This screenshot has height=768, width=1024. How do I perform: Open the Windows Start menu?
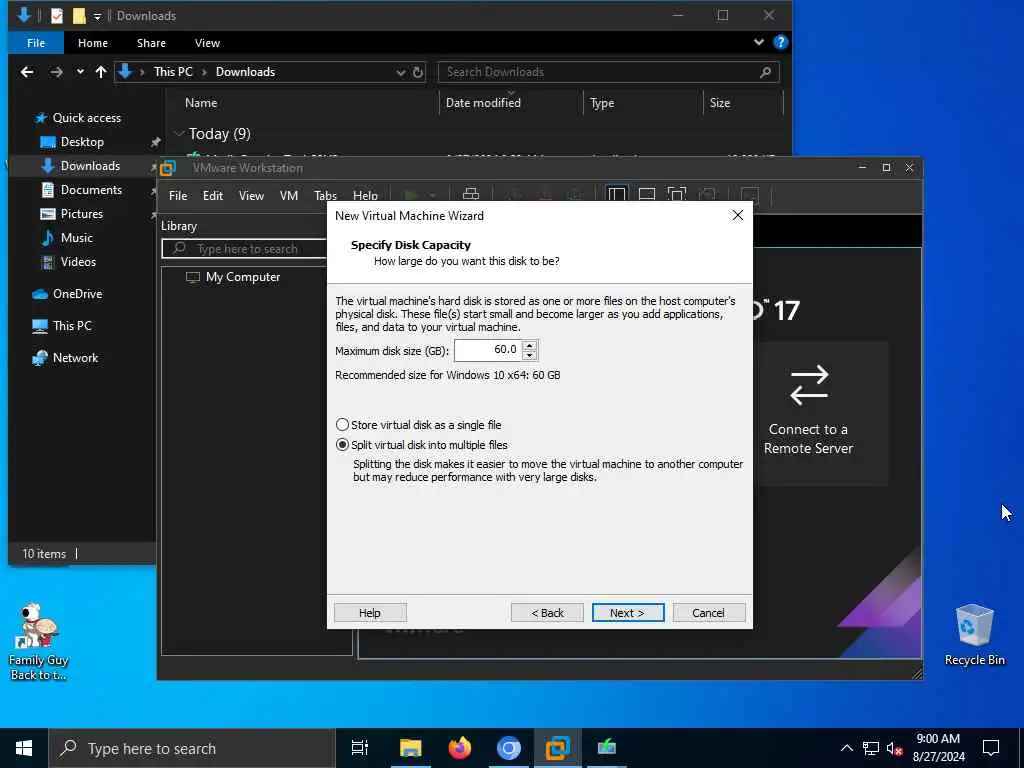(x=24, y=748)
